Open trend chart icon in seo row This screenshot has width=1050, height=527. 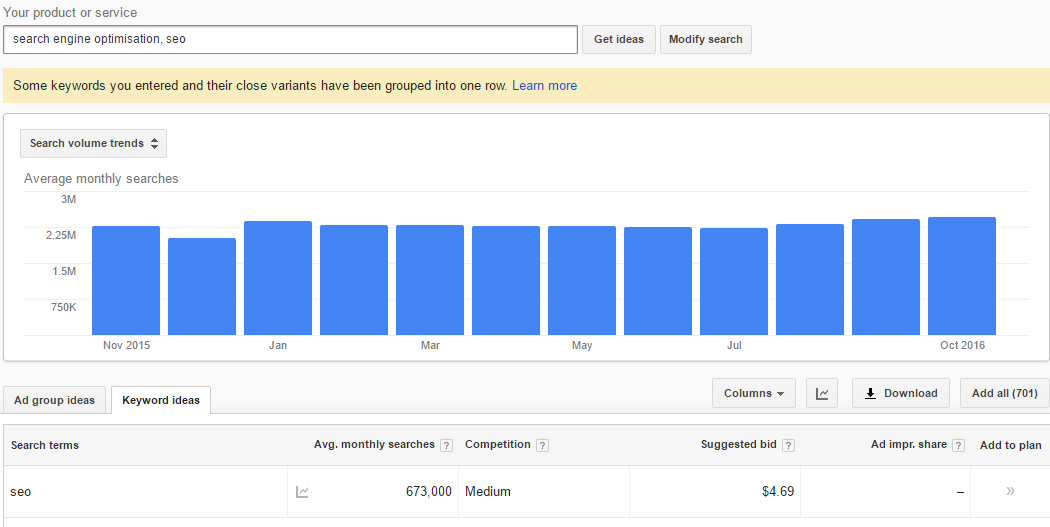pyautogui.click(x=302, y=492)
